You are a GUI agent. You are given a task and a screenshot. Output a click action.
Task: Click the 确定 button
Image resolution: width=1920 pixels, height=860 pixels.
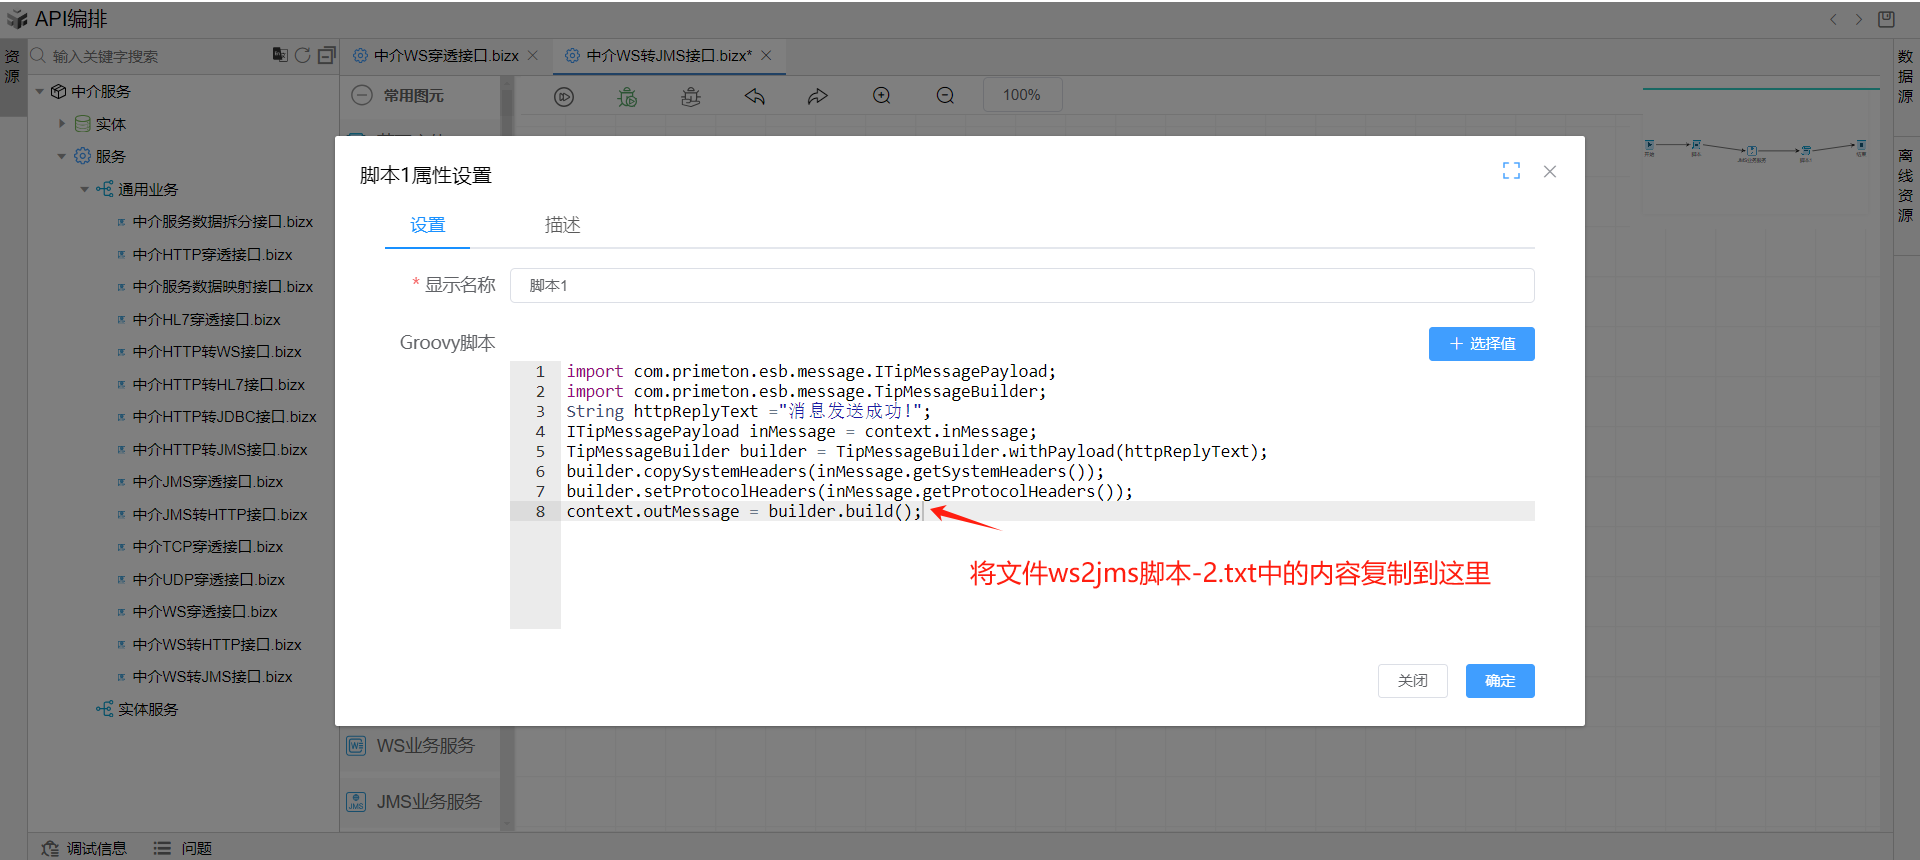1499,681
